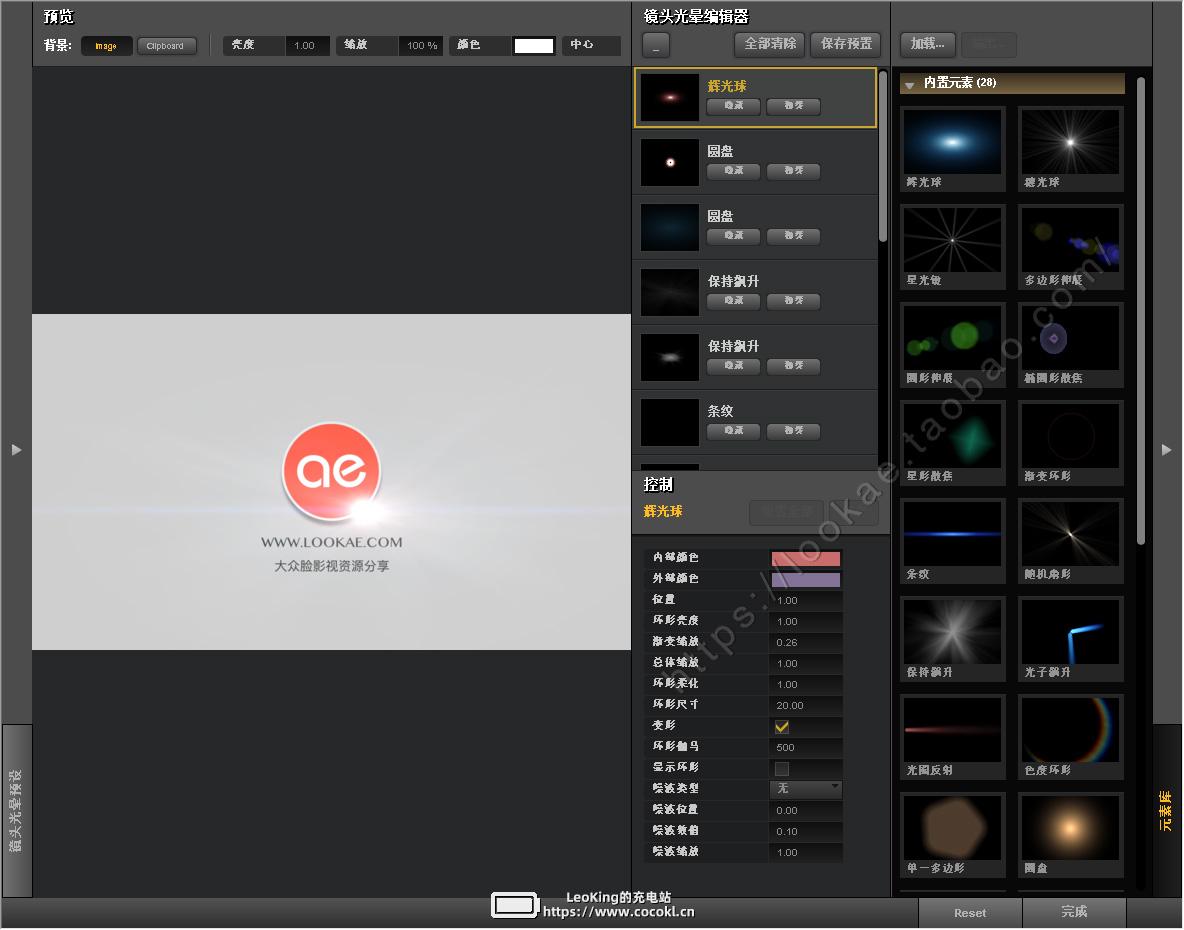This screenshot has width=1184, height=930.
Task: Add the blue 条纹 streak library element
Action: coord(952,541)
